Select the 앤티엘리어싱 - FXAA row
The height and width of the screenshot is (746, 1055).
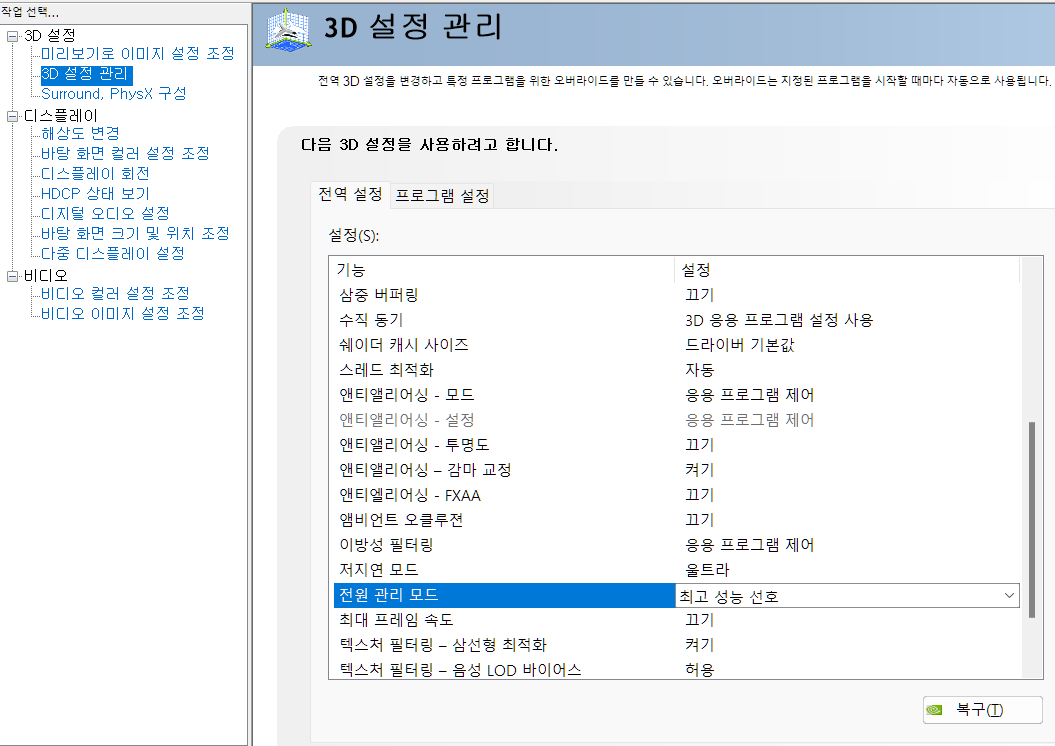coord(676,495)
